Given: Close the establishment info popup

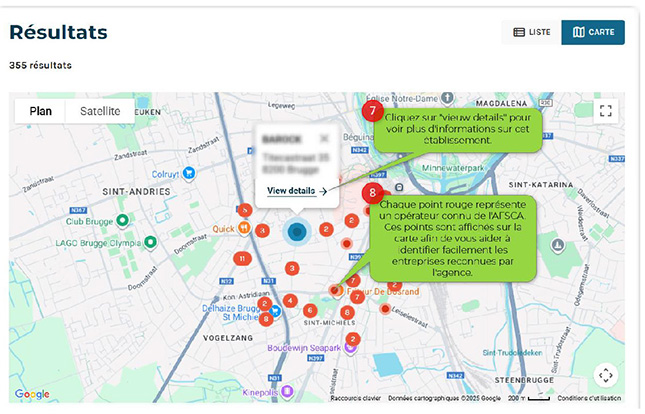Looking at the screenshot, I should pos(324,138).
